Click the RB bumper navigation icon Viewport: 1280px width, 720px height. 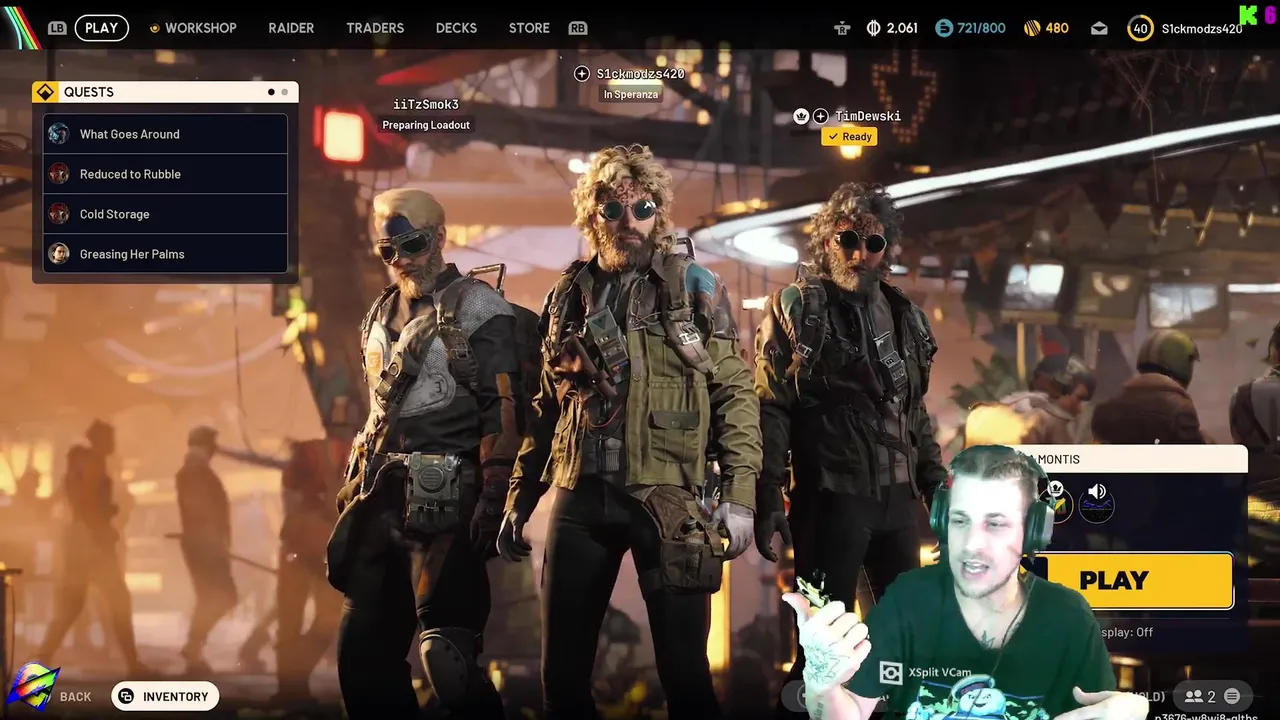tap(578, 28)
